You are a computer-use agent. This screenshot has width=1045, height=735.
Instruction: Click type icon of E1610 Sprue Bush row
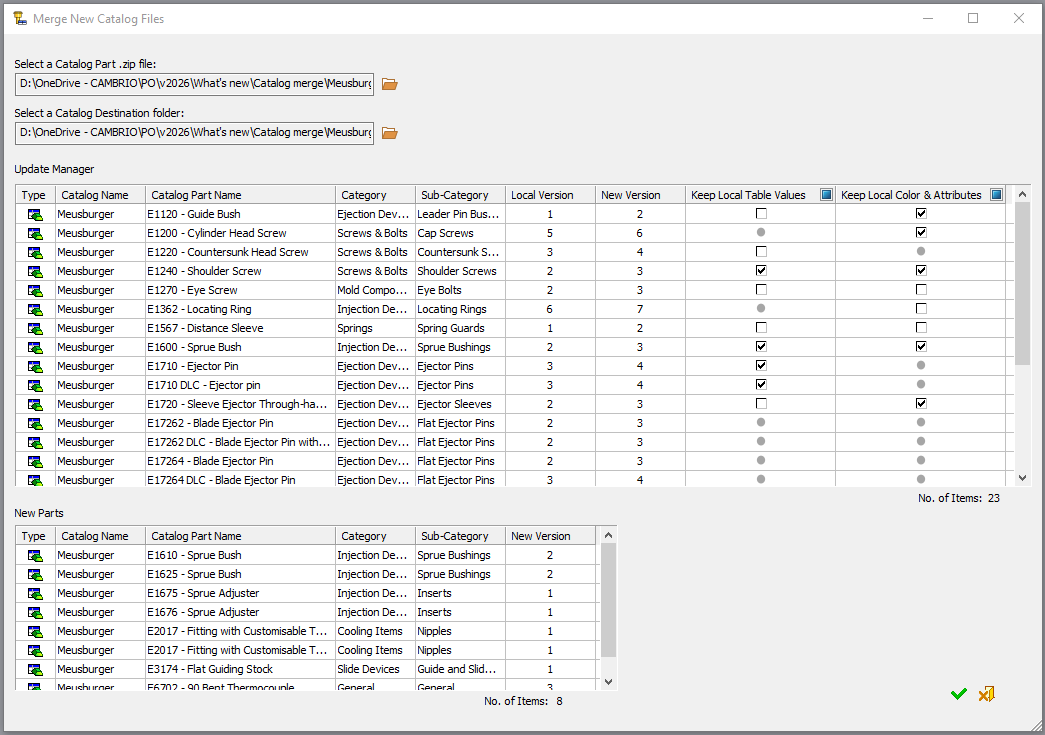click(x=35, y=555)
